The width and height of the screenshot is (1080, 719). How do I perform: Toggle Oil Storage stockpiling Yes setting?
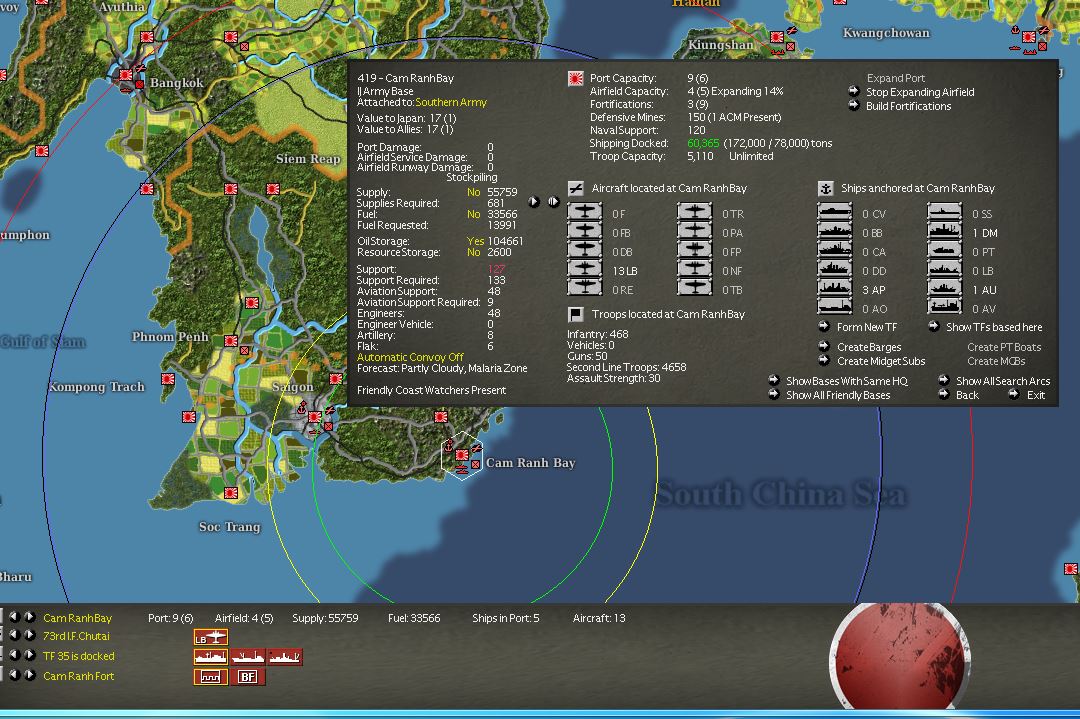475,241
